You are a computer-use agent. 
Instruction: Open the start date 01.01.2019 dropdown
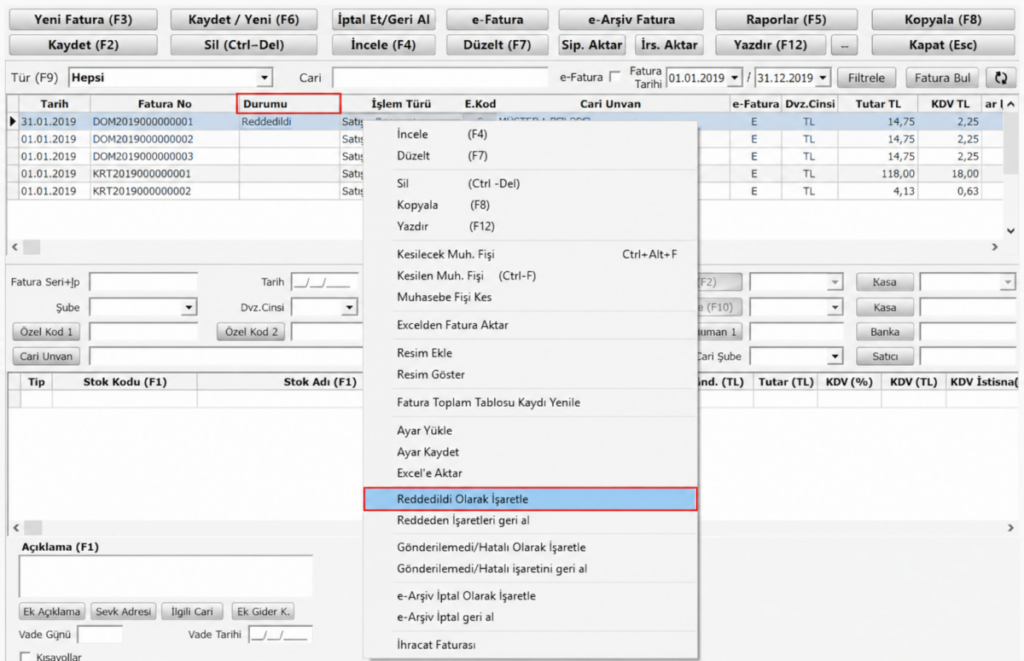coord(735,78)
